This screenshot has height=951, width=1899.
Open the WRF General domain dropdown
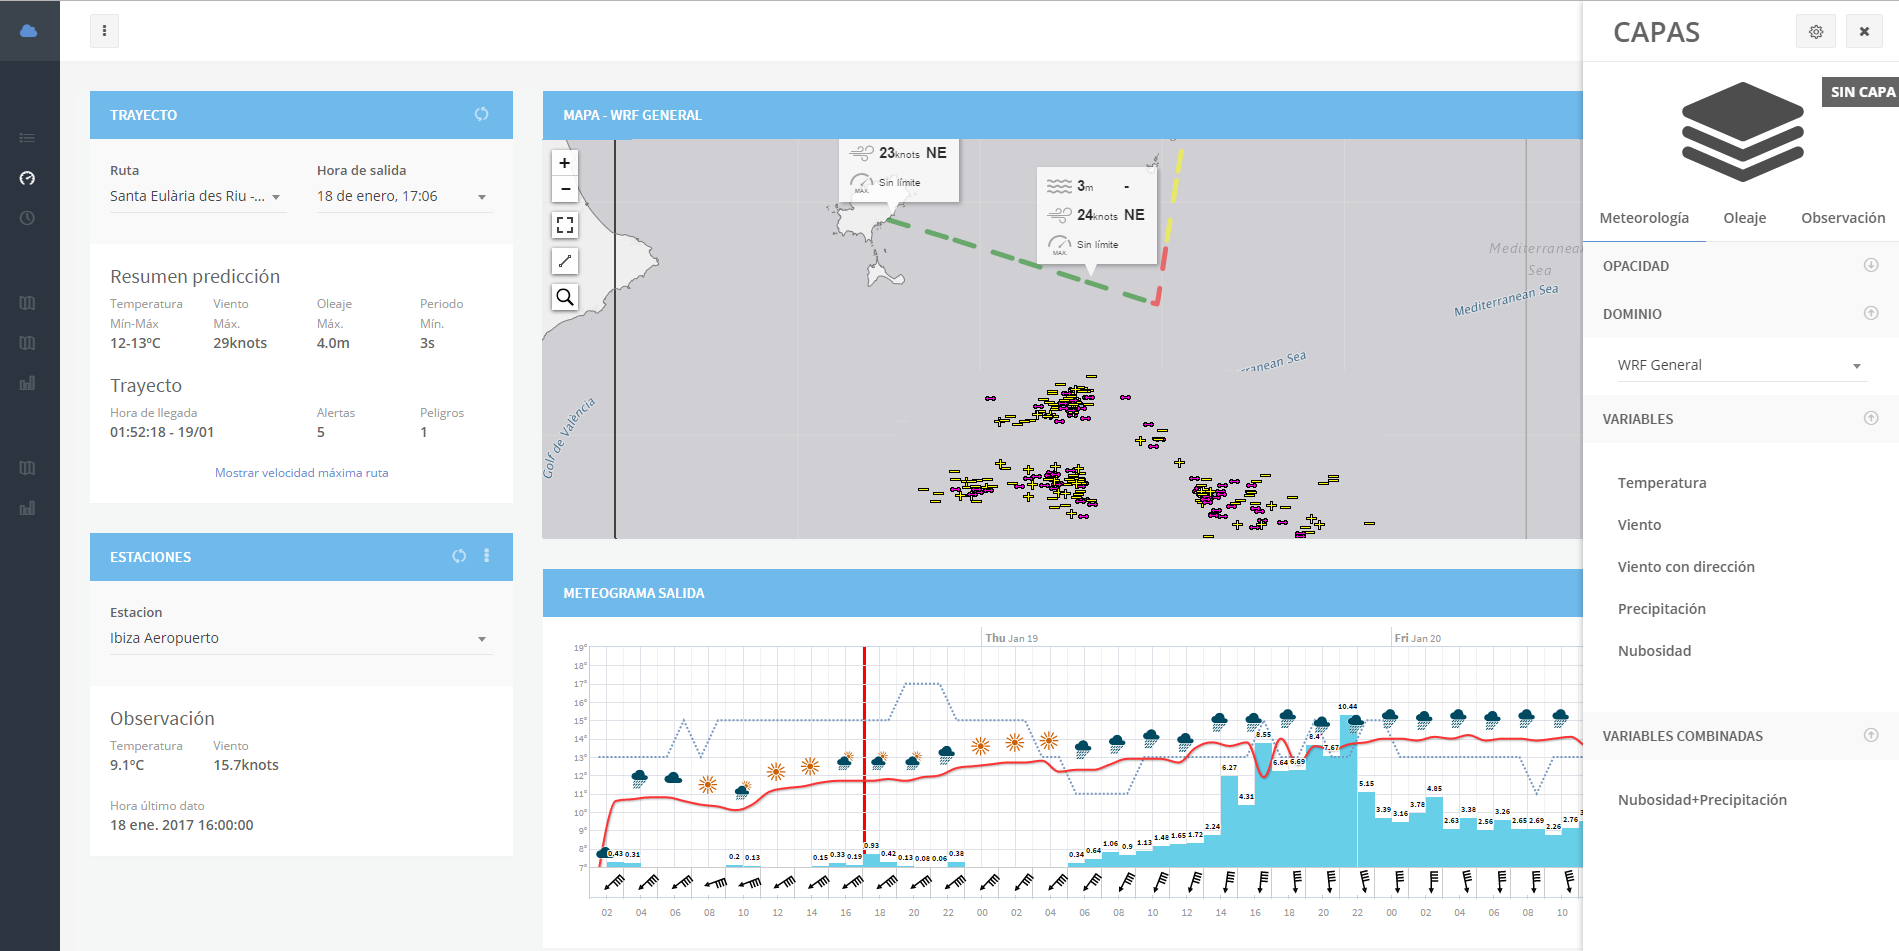pos(1739,366)
